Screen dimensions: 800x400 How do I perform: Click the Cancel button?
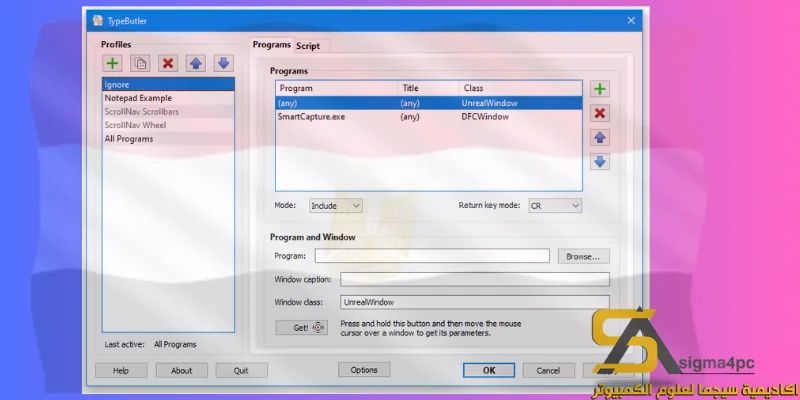[x=548, y=370]
